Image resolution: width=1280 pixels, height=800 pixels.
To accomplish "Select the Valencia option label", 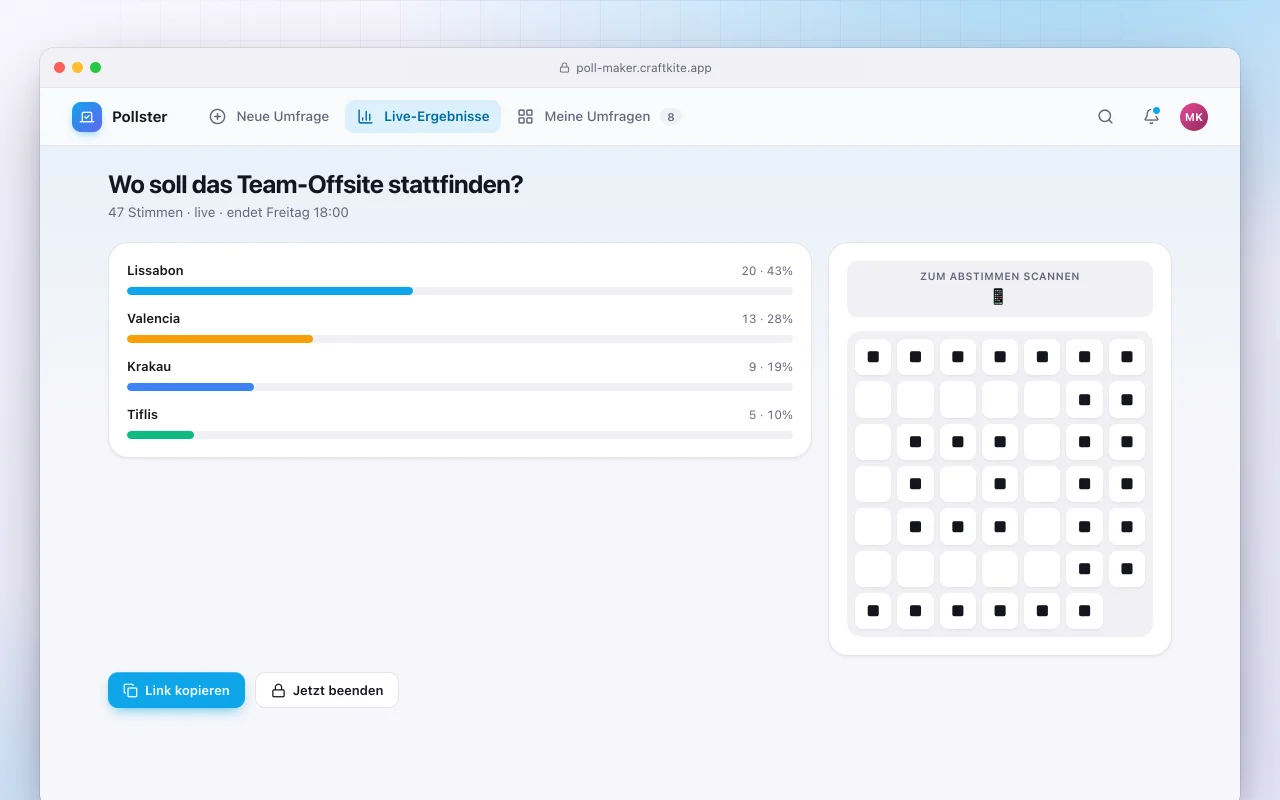I will pos(153,319).
